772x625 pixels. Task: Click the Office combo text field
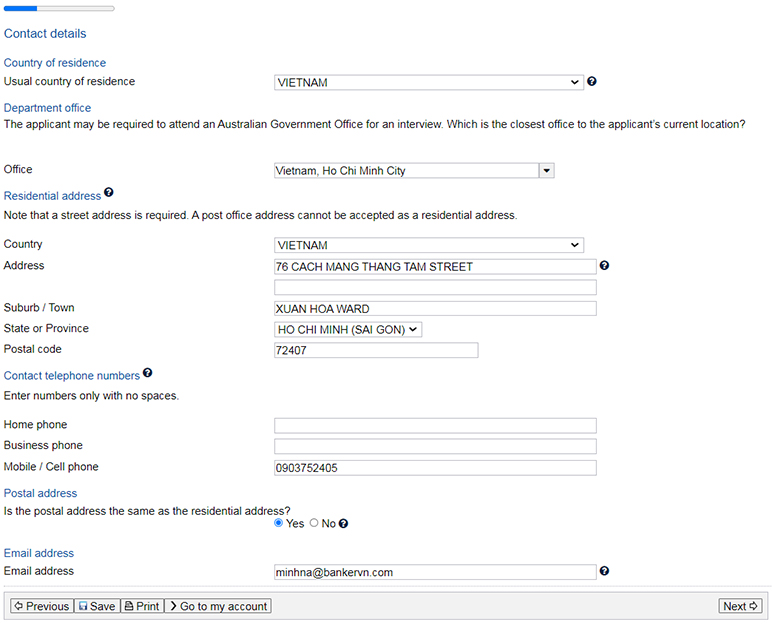tap(407, 170)
